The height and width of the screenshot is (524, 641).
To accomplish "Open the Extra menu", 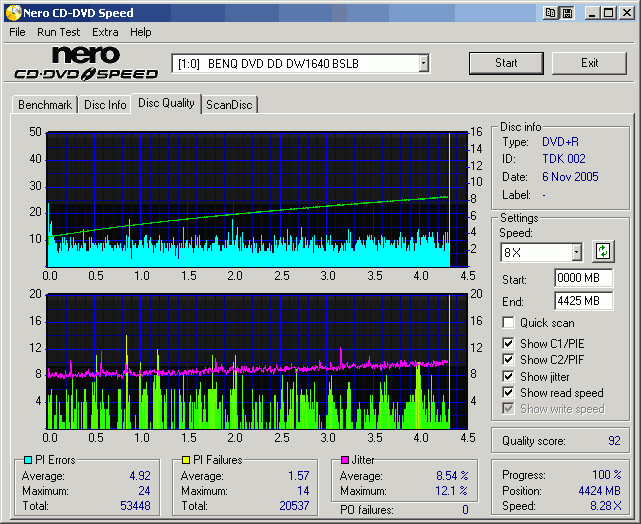I will [105, 32].
